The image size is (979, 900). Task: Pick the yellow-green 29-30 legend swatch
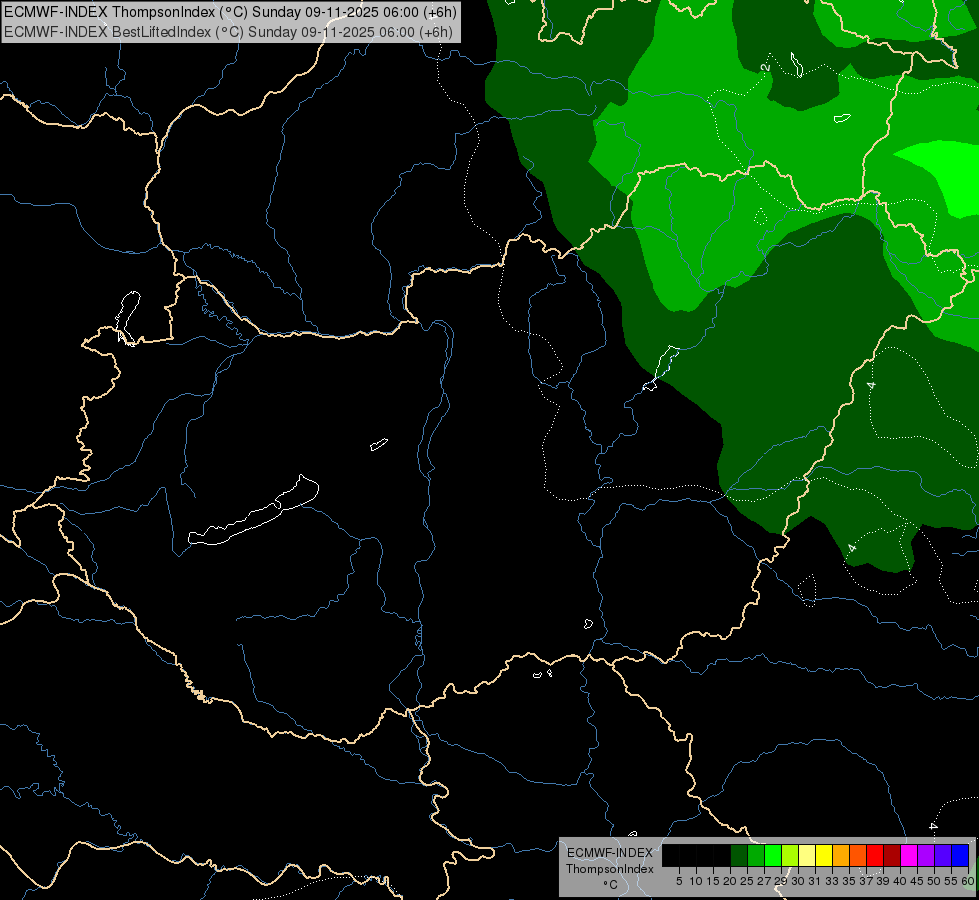(x=789, y=855)
